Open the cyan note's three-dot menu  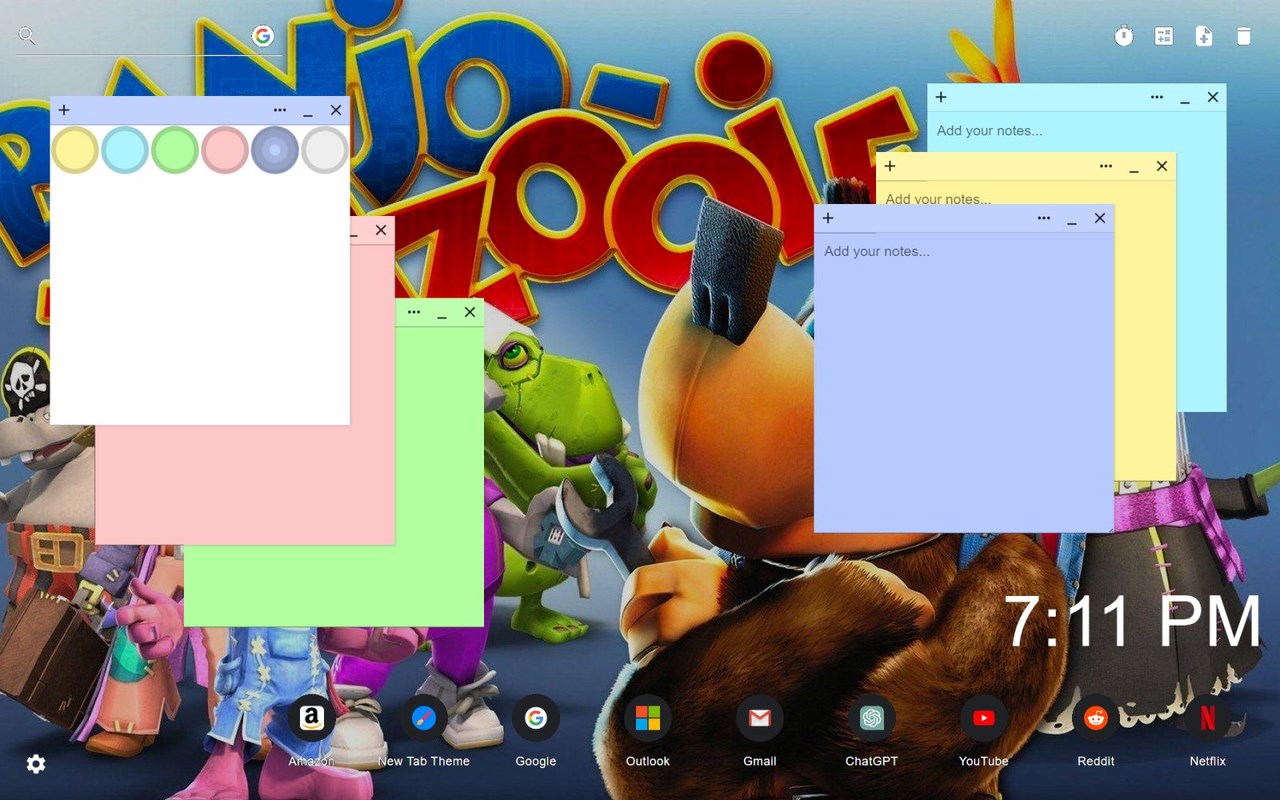(x=1157, y=97)
